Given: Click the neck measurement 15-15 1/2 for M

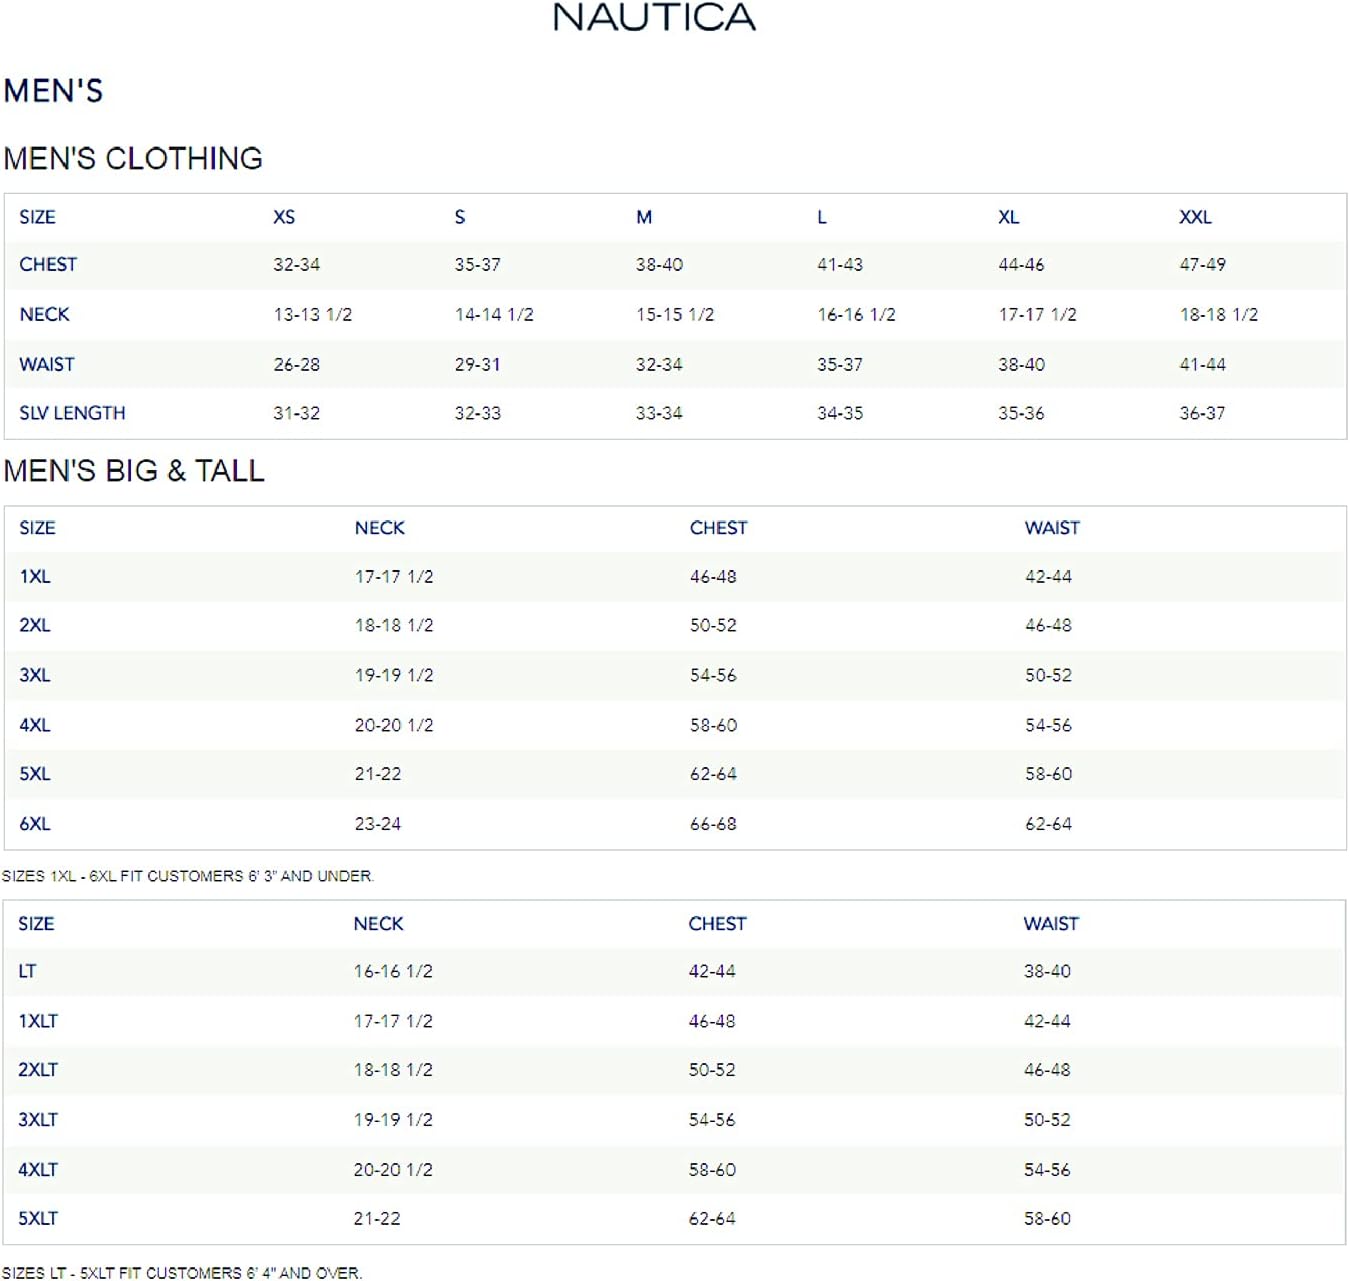Looking at the screenshot, I should tap(675, 314).
